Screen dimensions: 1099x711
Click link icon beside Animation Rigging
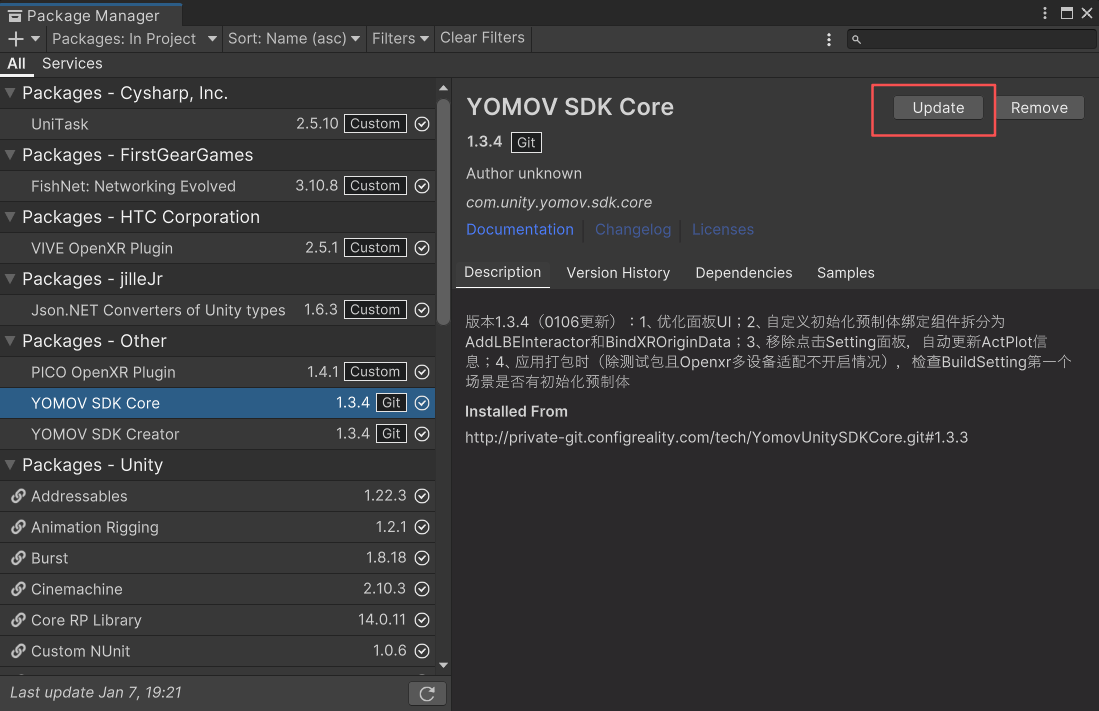tap(18, 527)
